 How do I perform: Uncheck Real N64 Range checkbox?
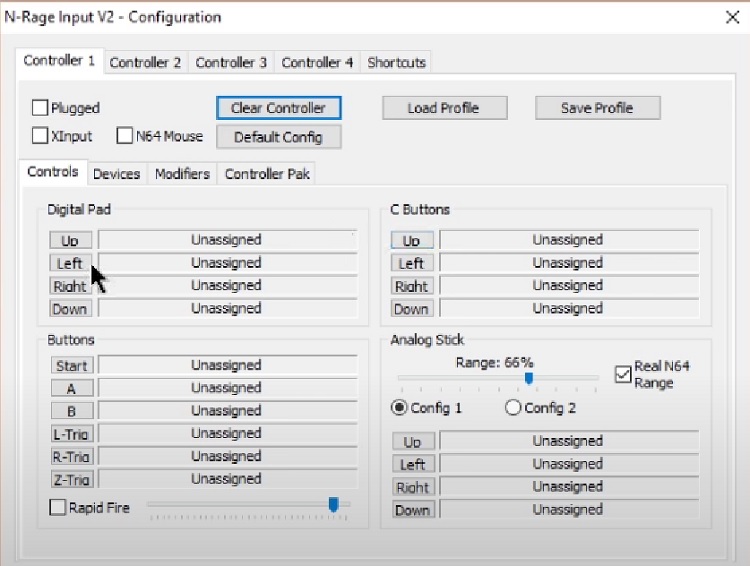tap(623, 375)
